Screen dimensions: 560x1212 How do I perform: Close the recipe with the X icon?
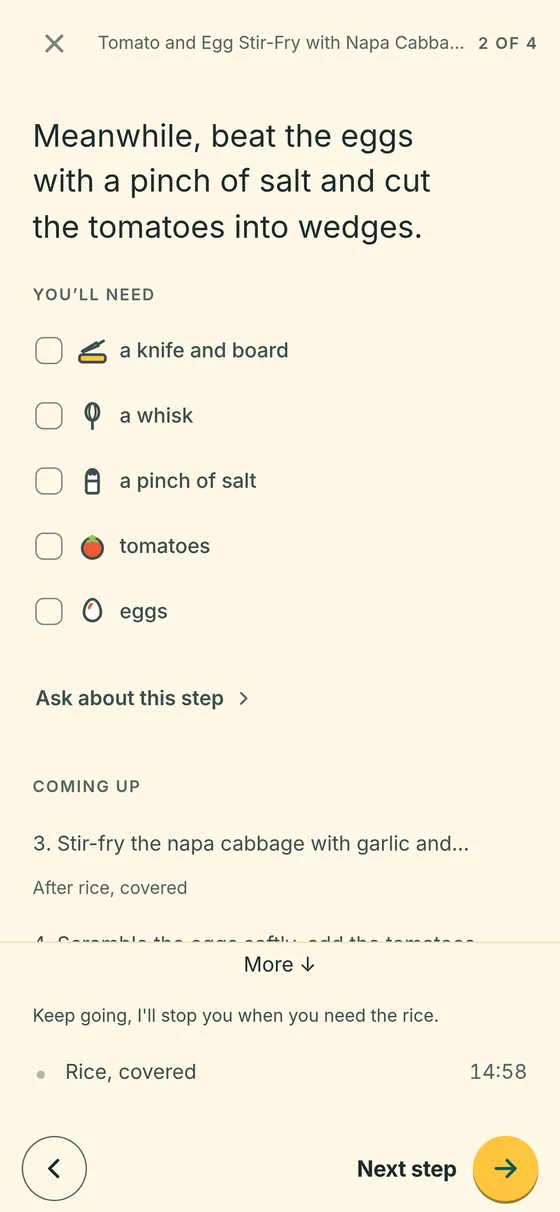(54, 43)
